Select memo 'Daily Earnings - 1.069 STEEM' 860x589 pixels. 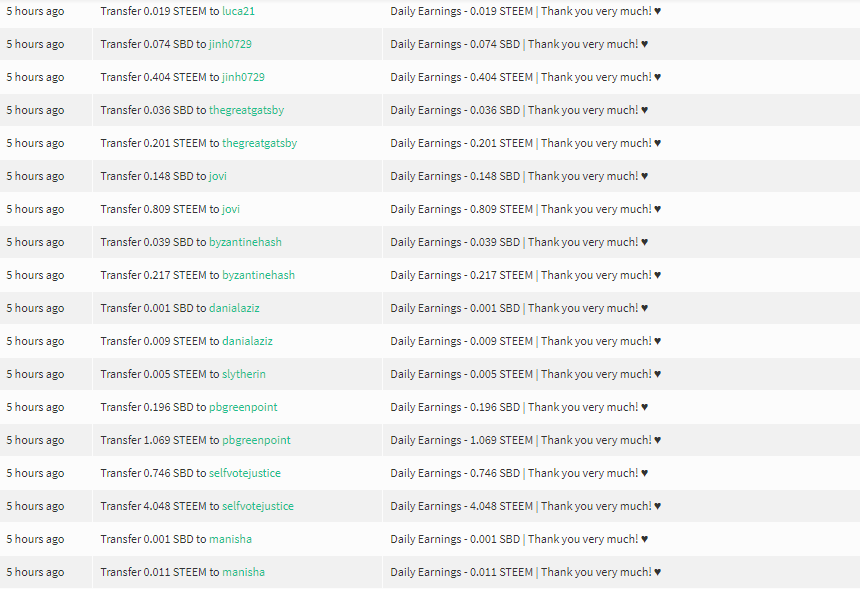click(x=461, y=440)
